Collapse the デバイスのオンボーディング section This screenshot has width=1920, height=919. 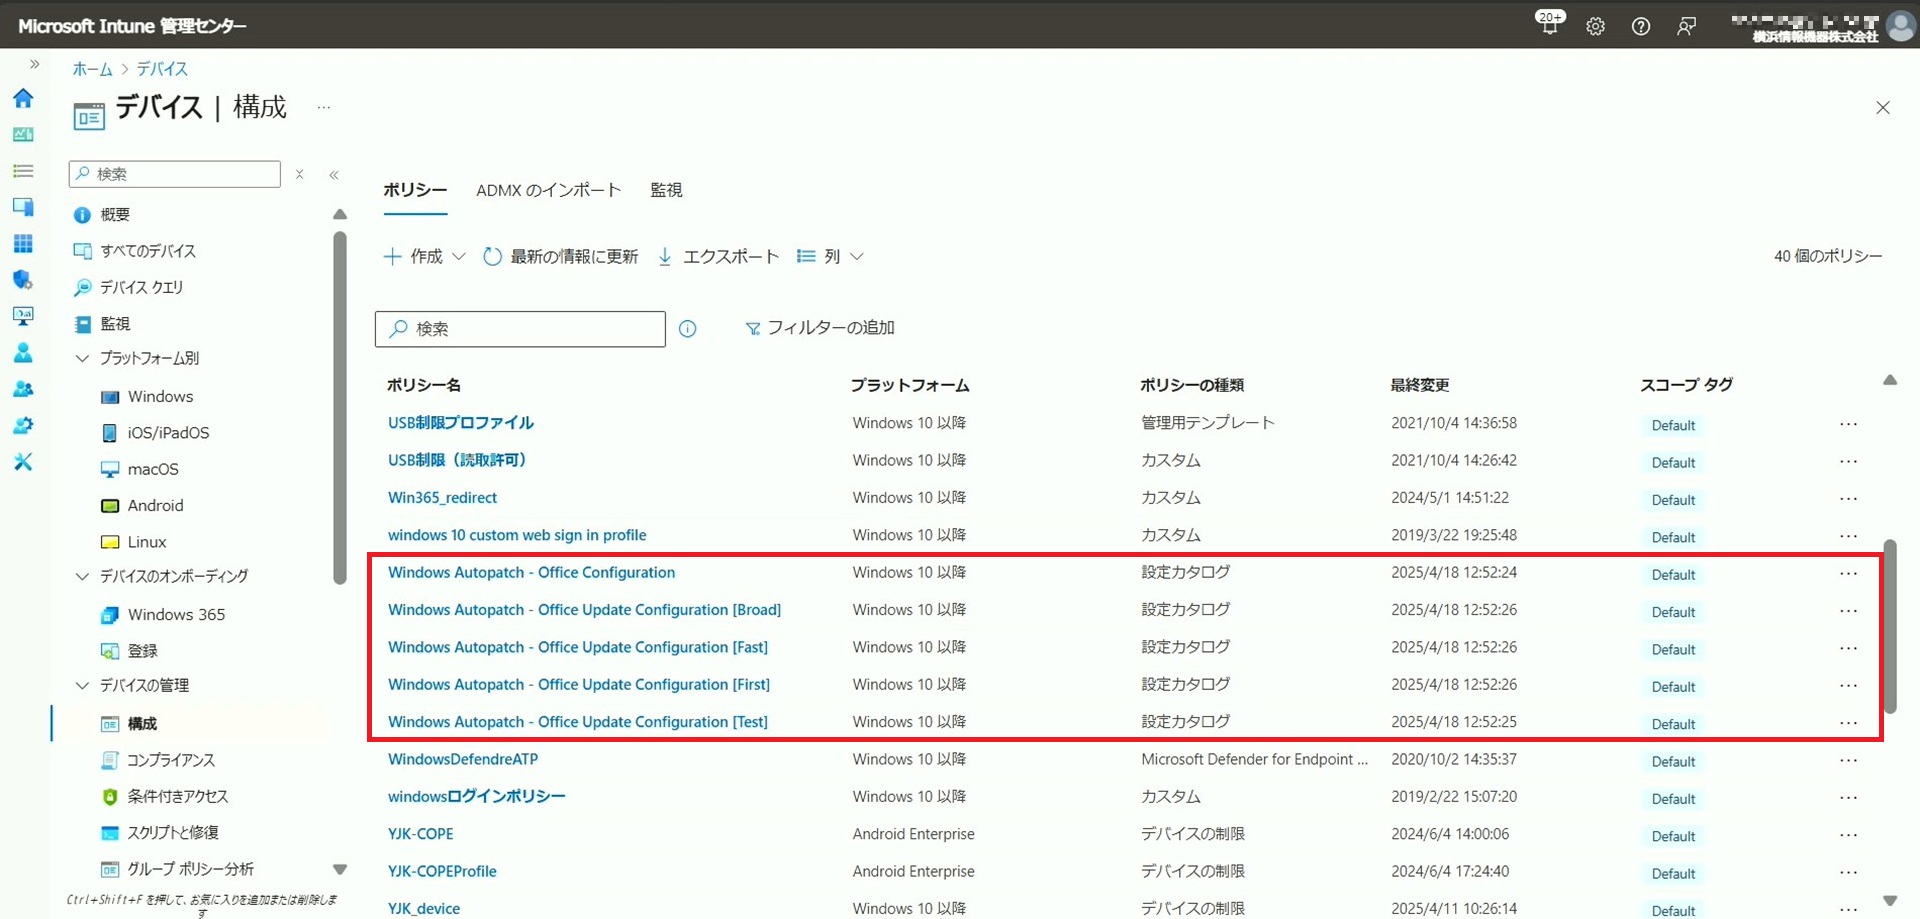click(82, 576)
